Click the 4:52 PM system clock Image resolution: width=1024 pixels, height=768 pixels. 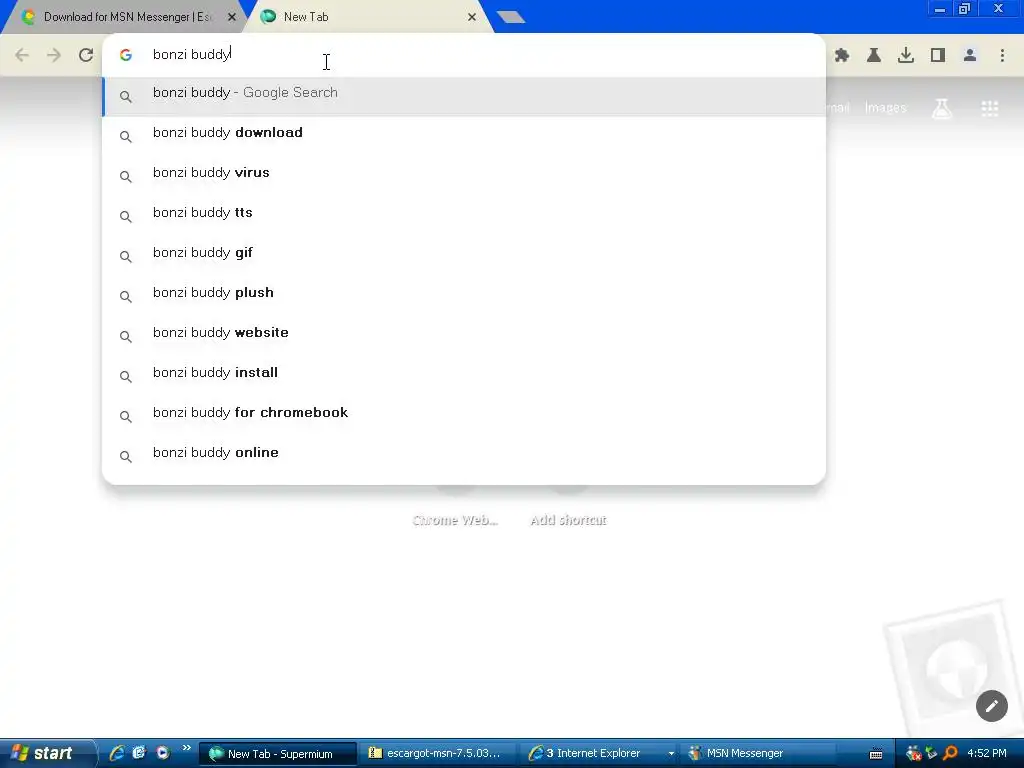(986, 754)
